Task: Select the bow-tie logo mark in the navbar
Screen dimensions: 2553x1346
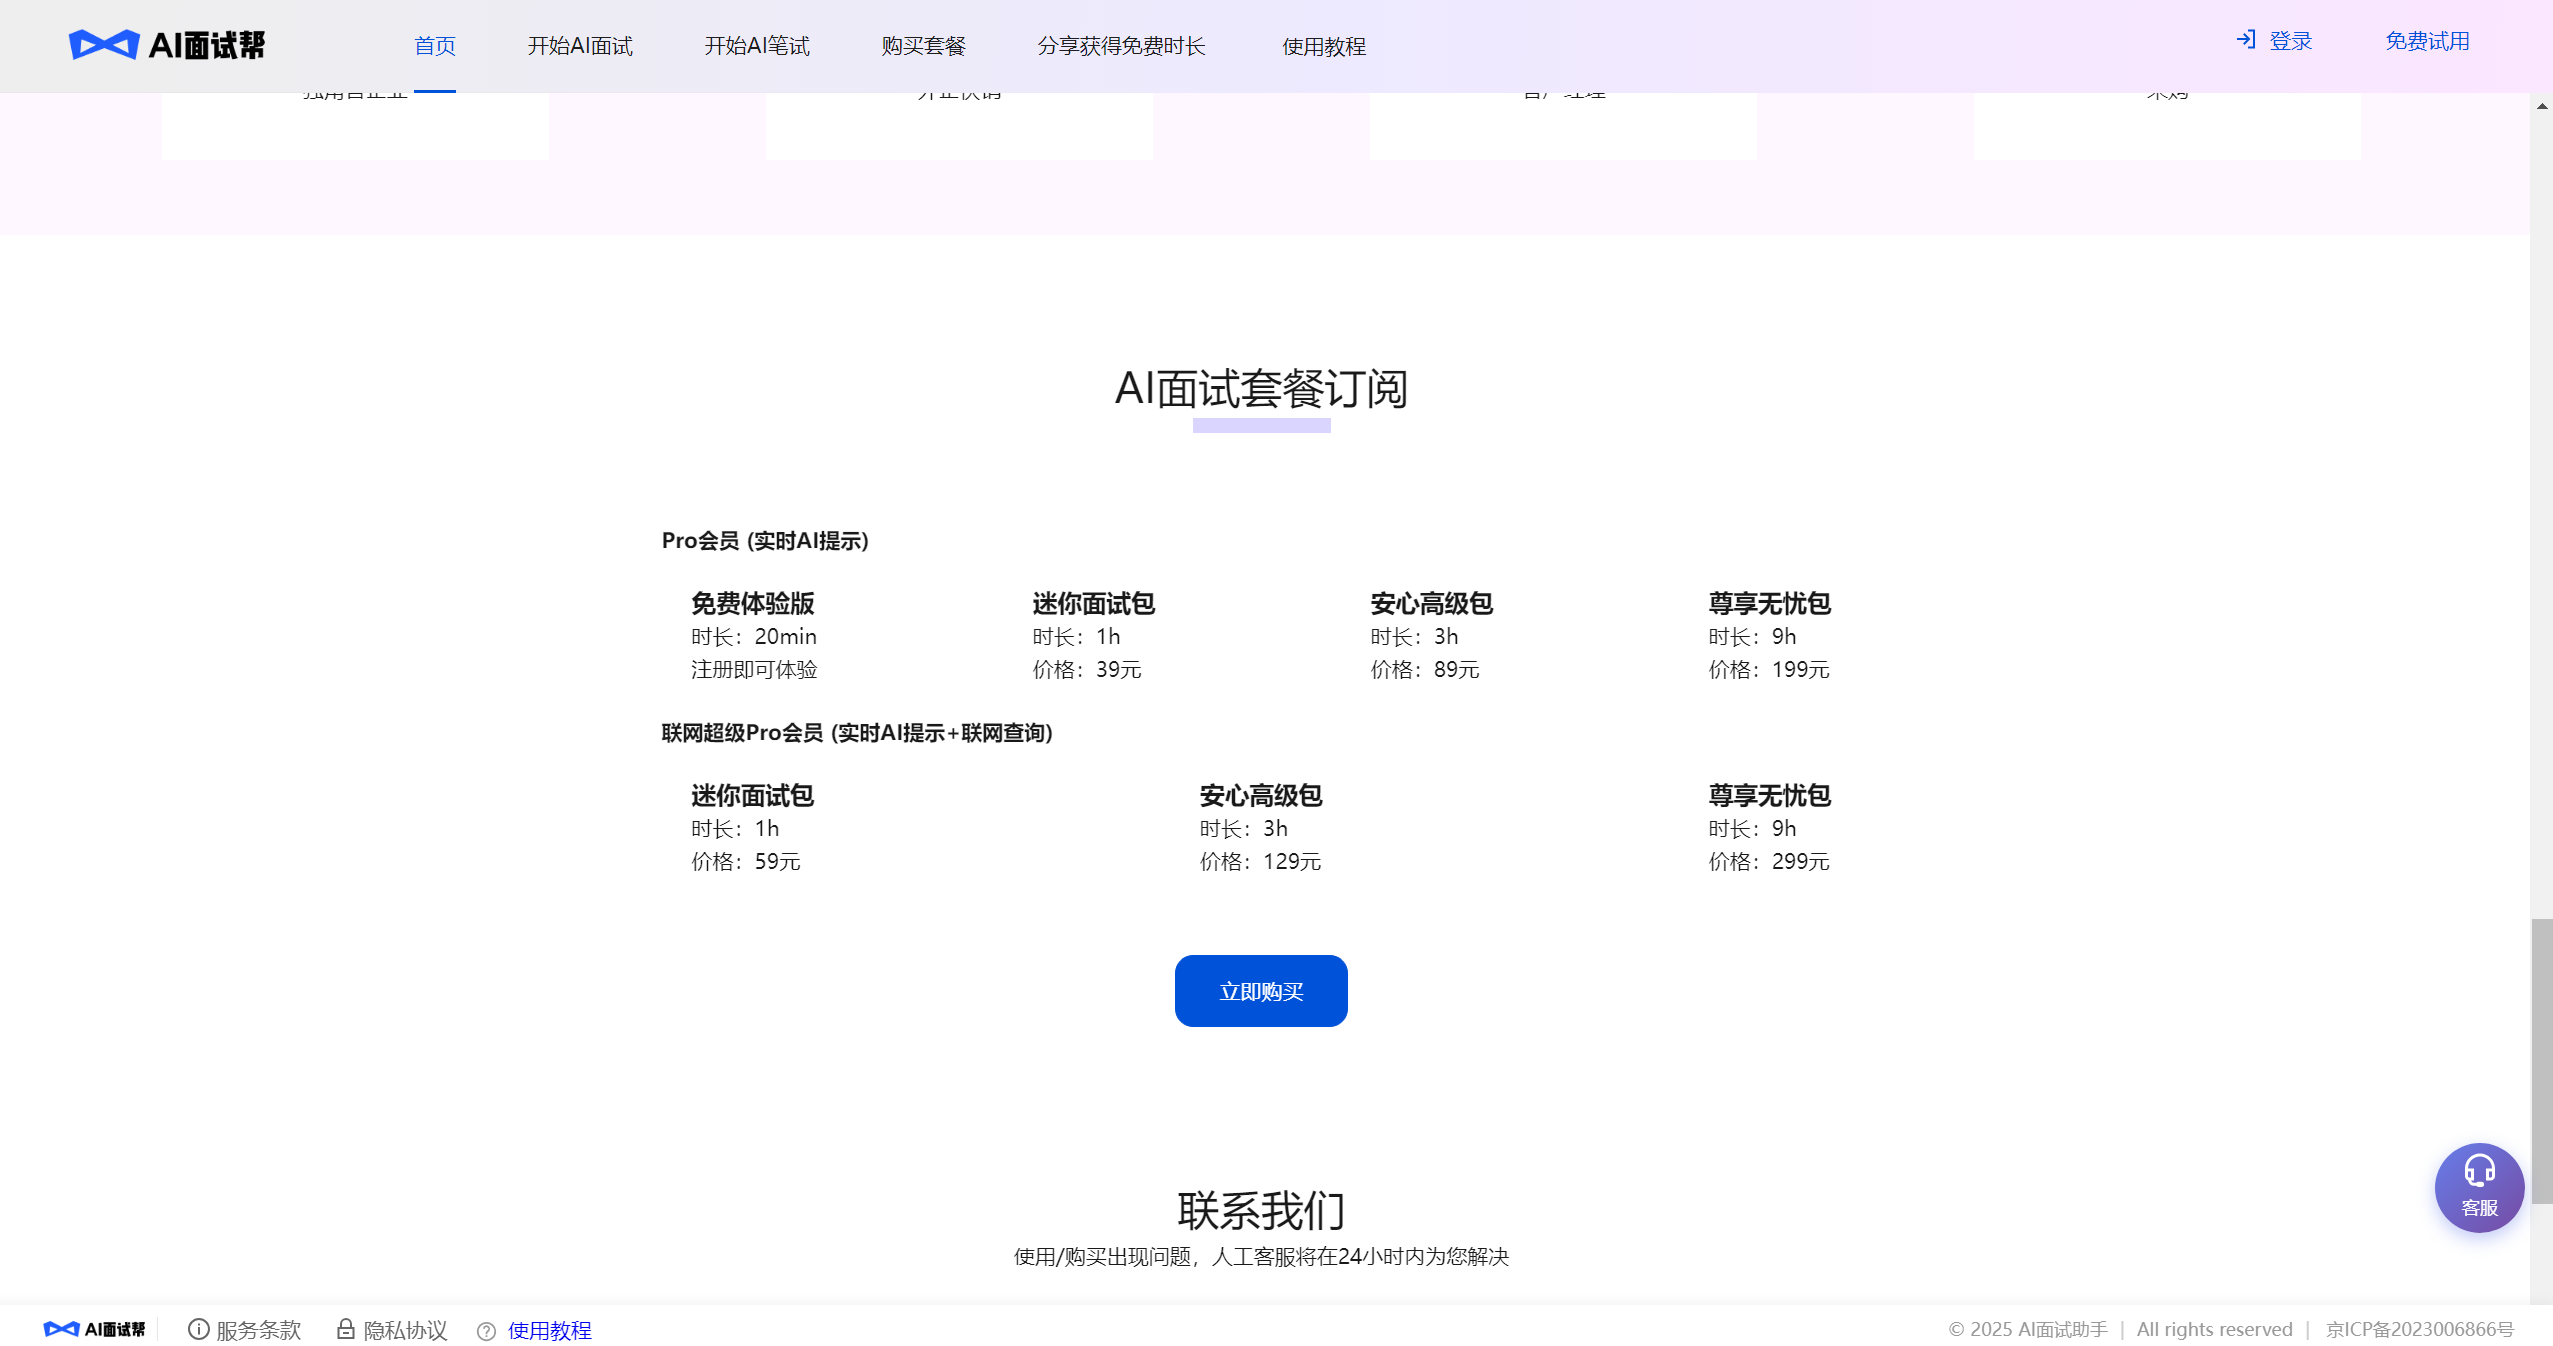Action: tap(104, 44)
